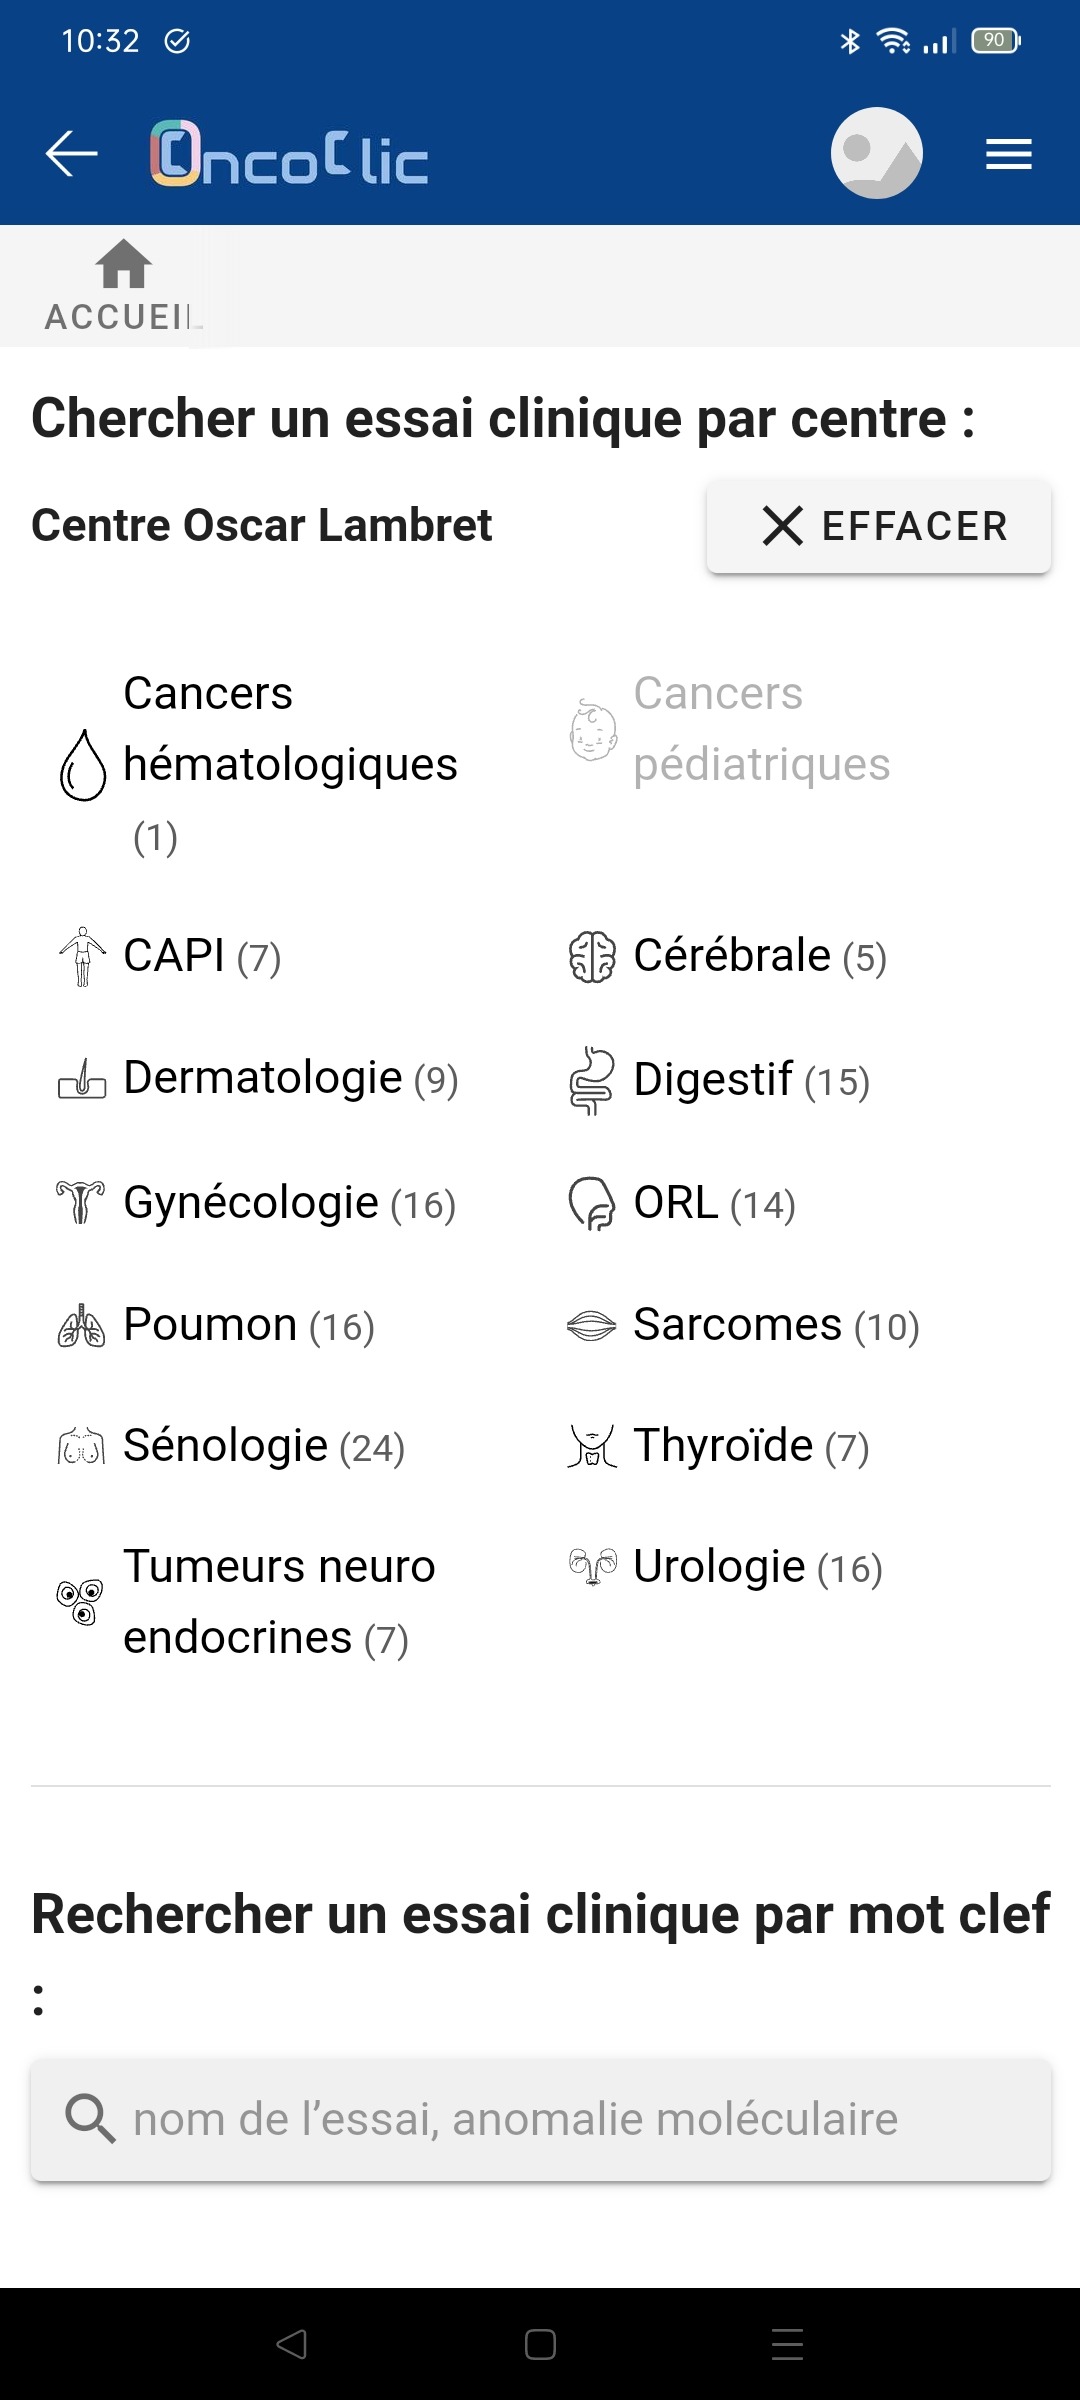Tap the Urologie kidneys icon
The width and height of the screenshot is (1080, 2400).
point(592,1567)
